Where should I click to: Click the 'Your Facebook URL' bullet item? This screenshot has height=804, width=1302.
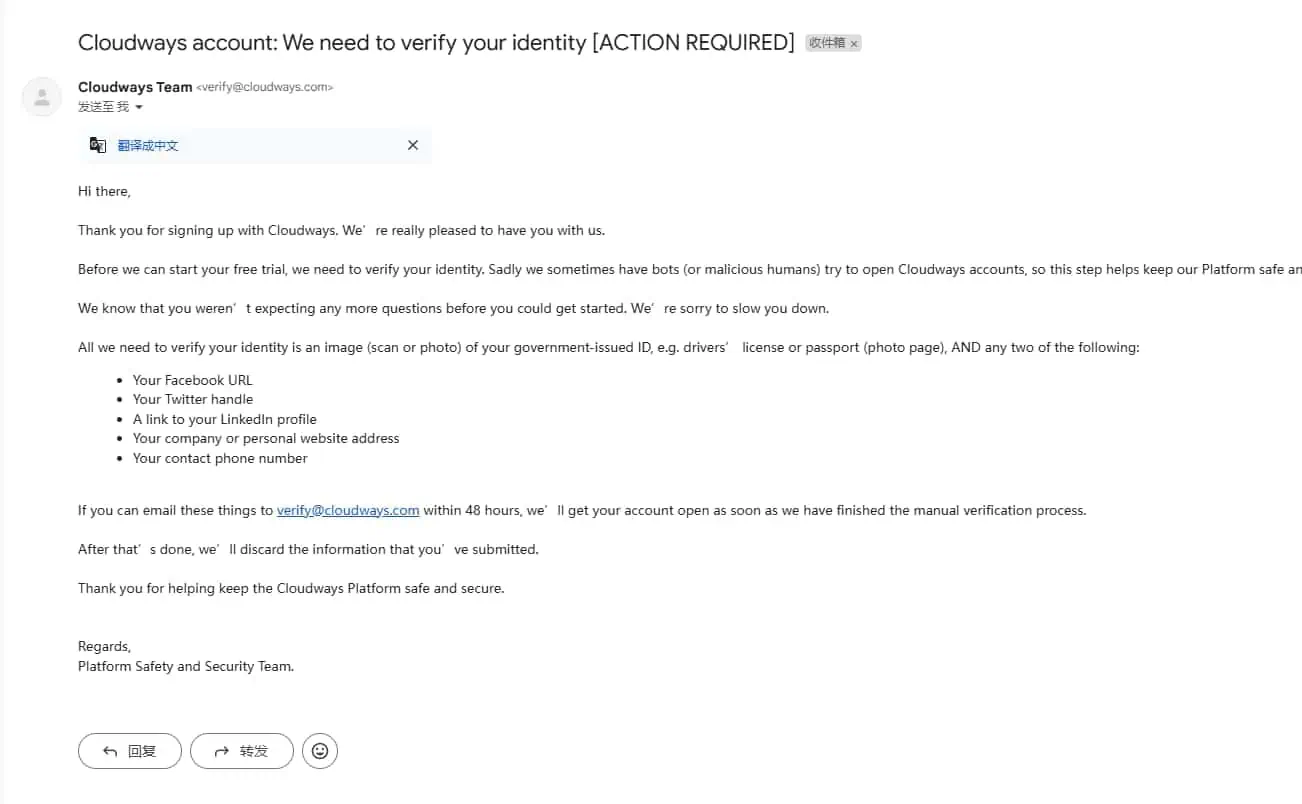click(193, 380)
